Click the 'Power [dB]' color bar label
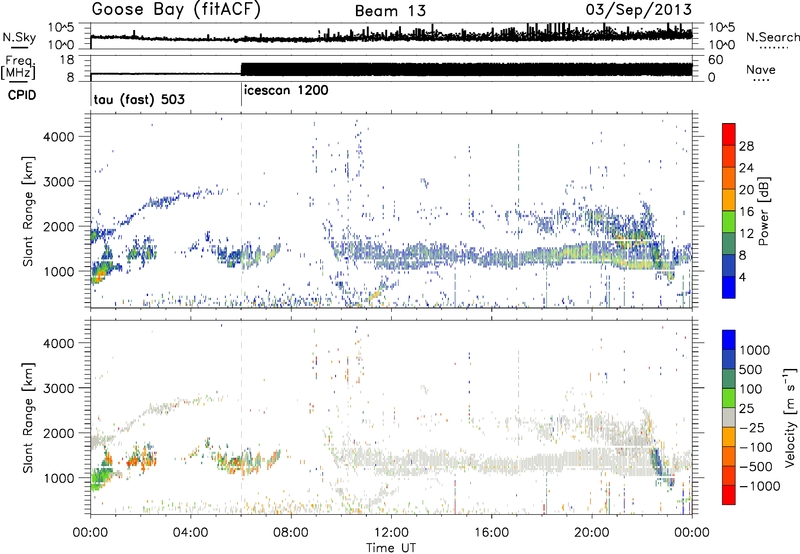Viewport: 800px width, 554px height. click(763, 211)
